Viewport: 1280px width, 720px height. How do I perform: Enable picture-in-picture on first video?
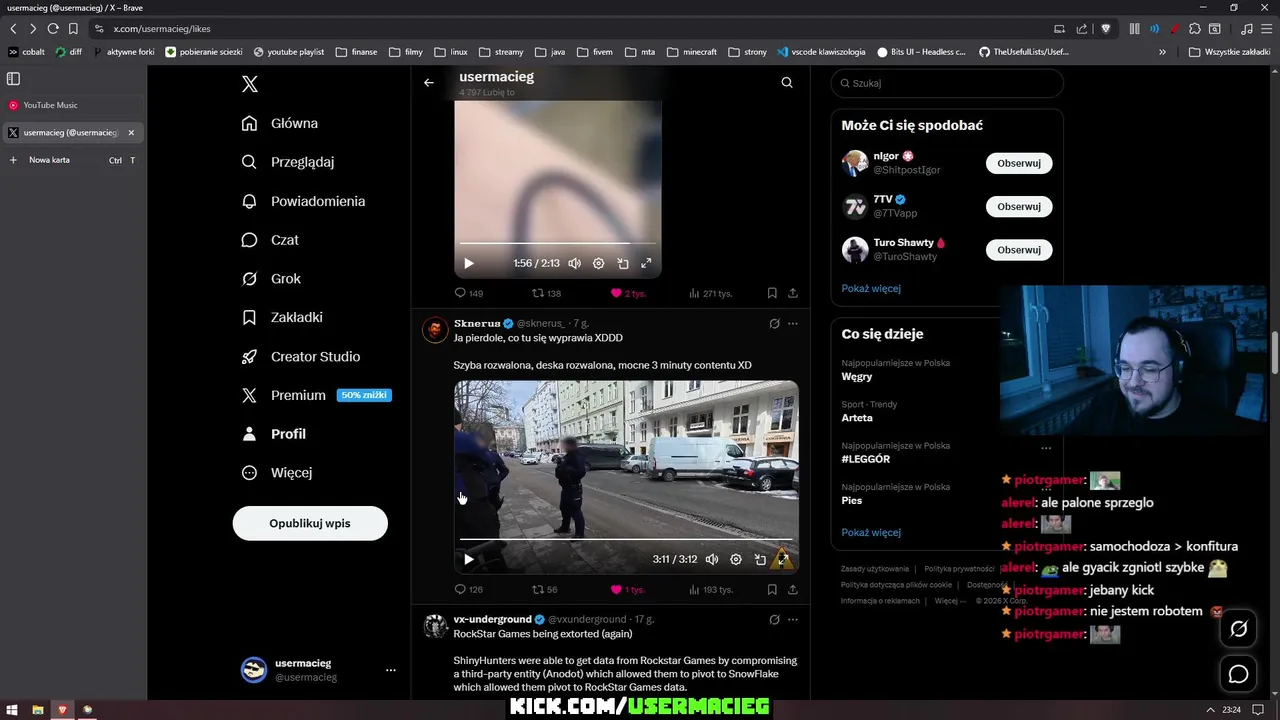pyautogui.click(x=622, y=264)
